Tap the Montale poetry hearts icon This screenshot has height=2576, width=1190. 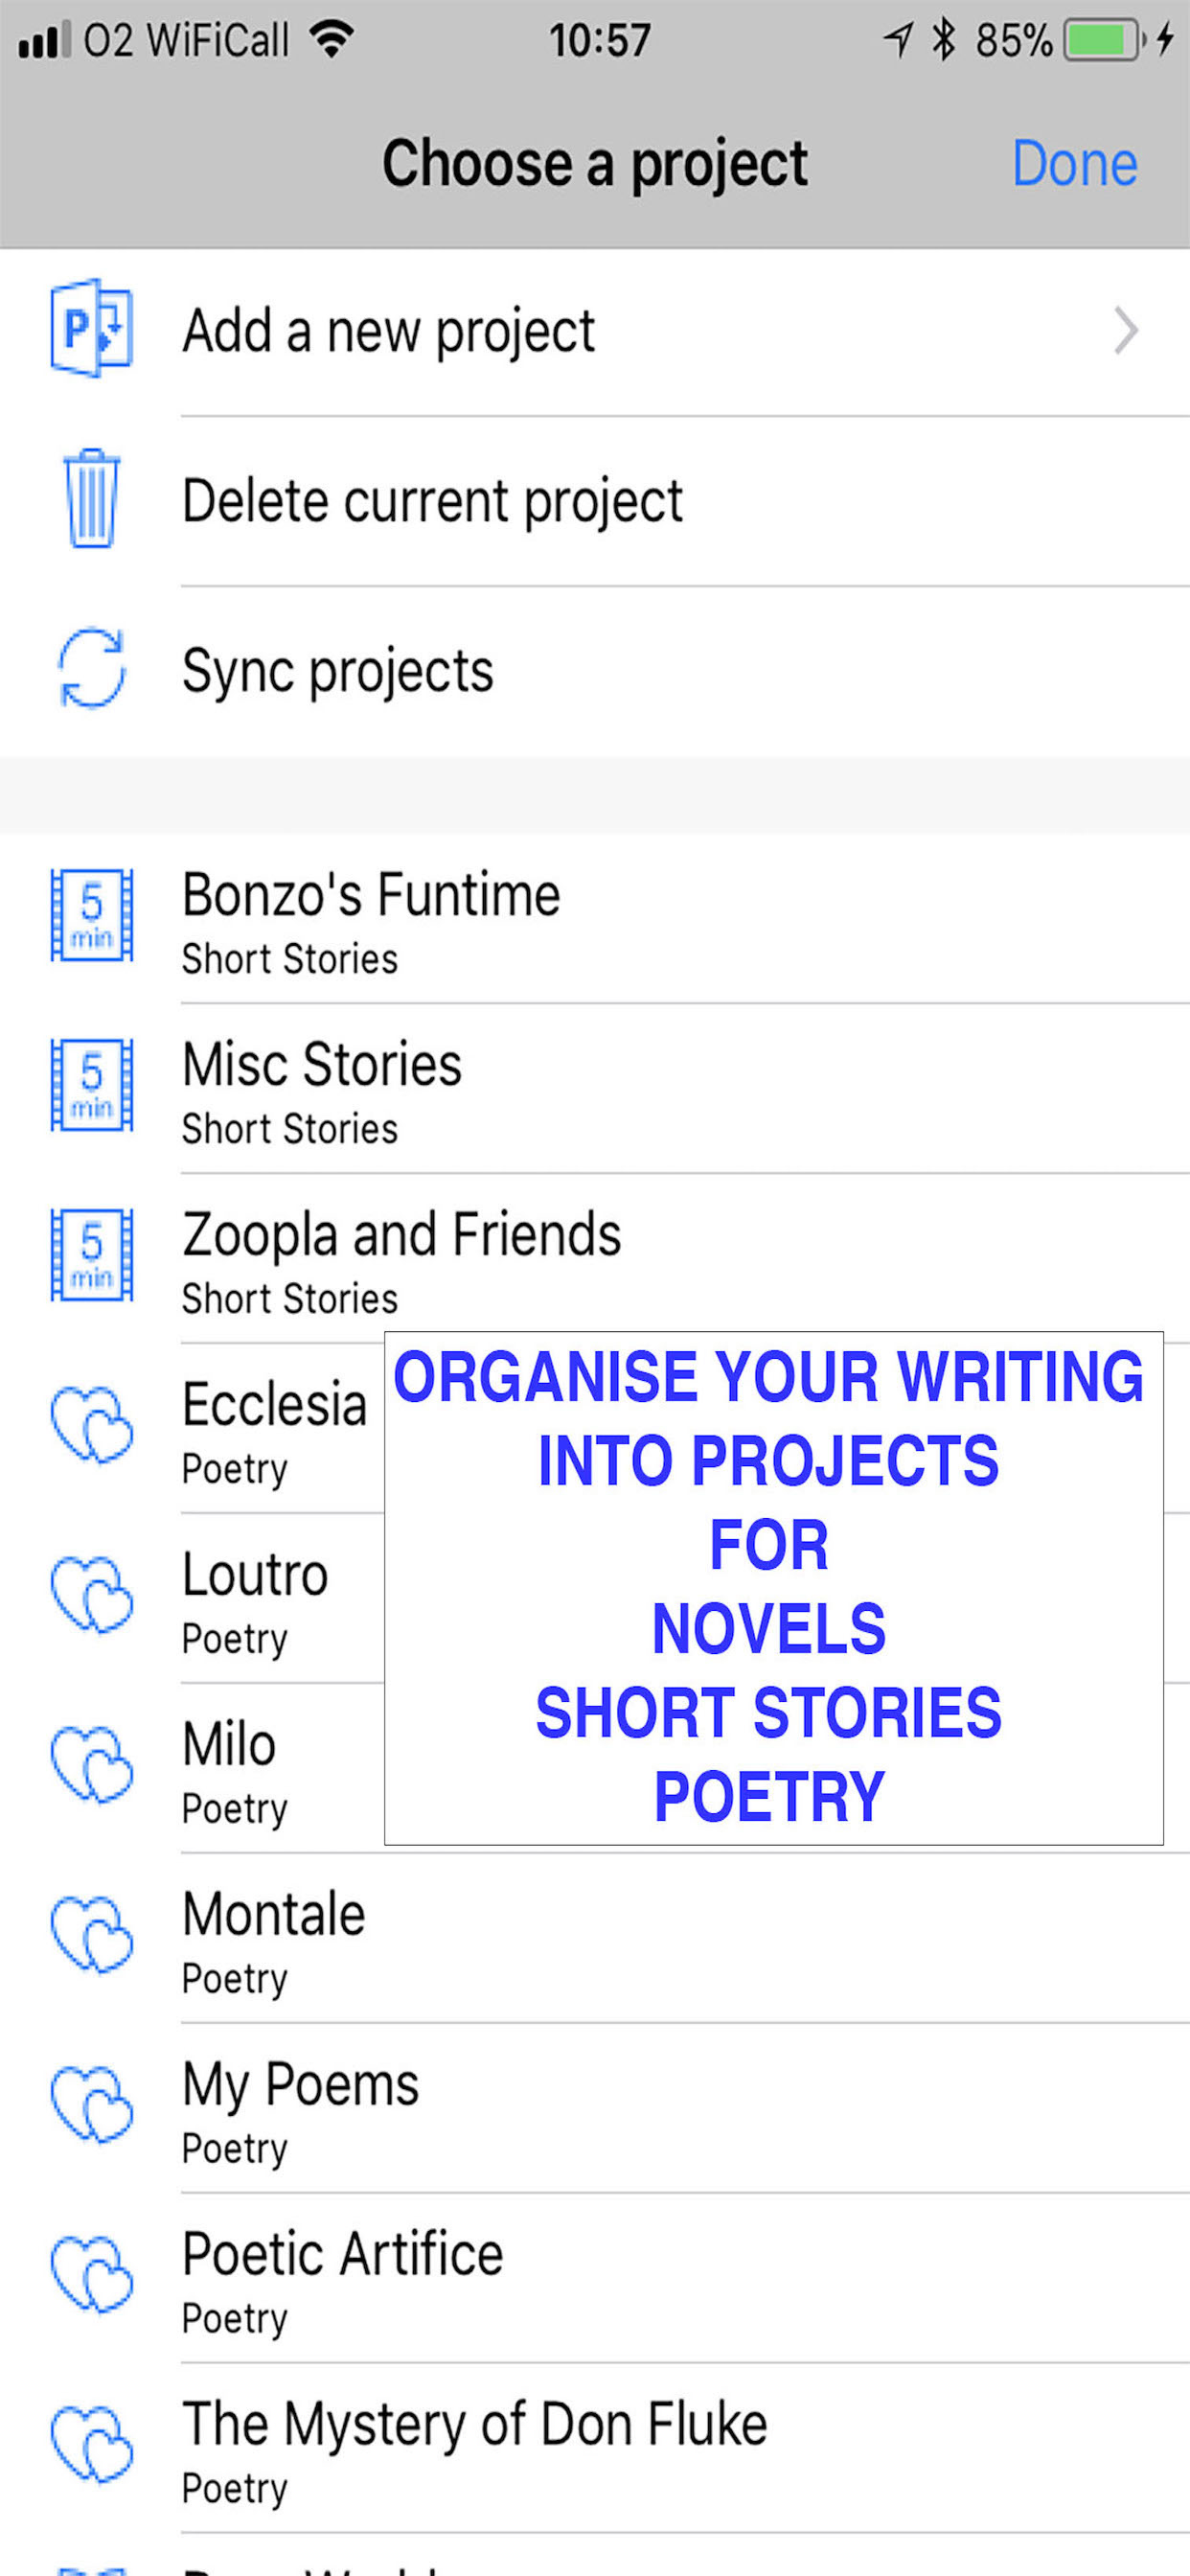point(91,1935)
